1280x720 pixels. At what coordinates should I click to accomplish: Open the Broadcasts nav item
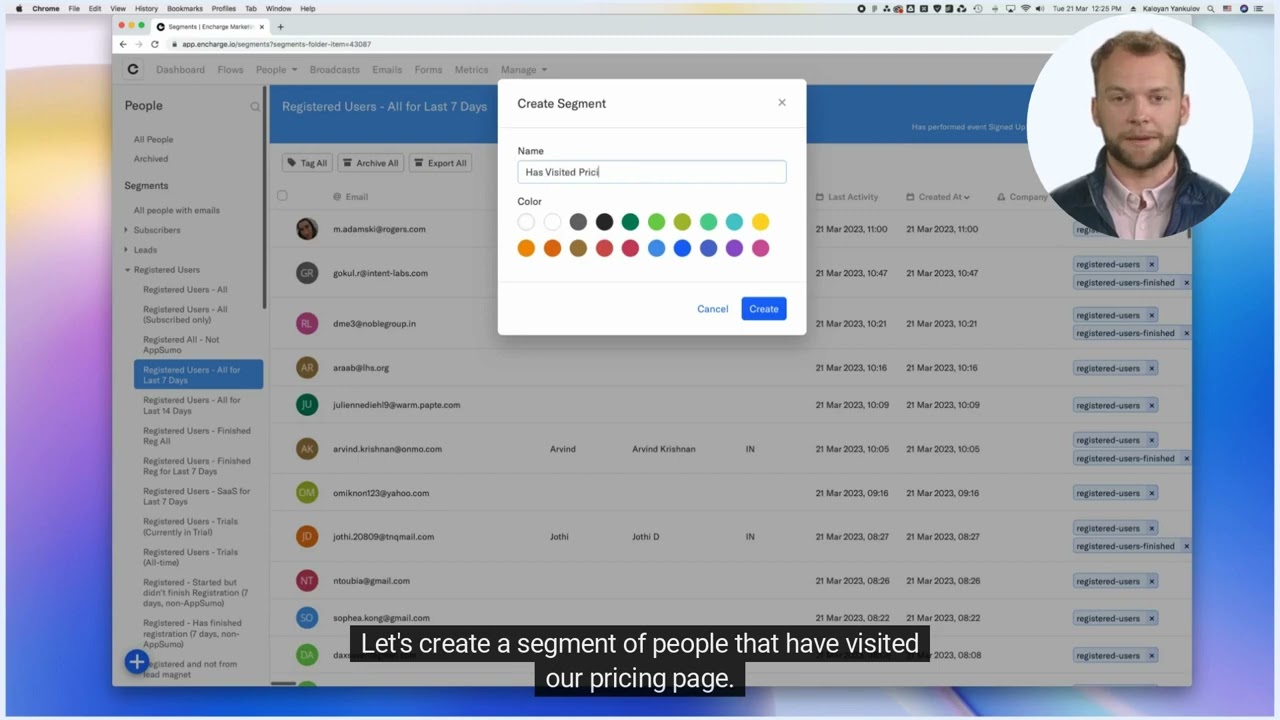tap(334, 70)
